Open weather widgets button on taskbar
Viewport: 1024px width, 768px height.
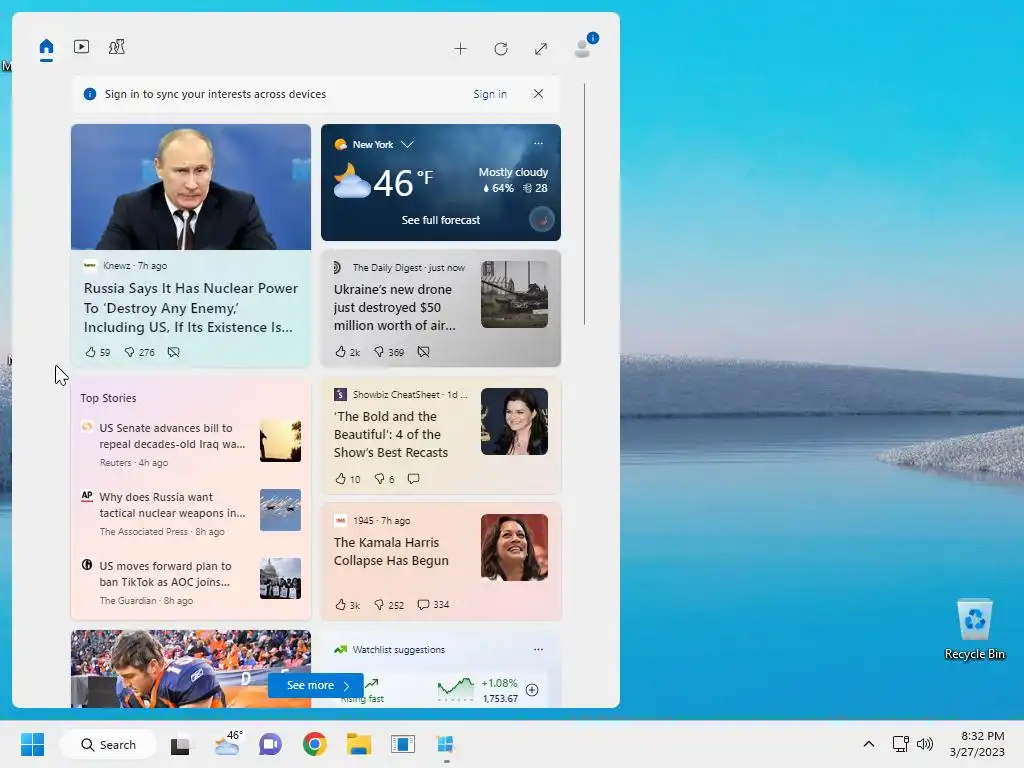click(x=227, y=744)
